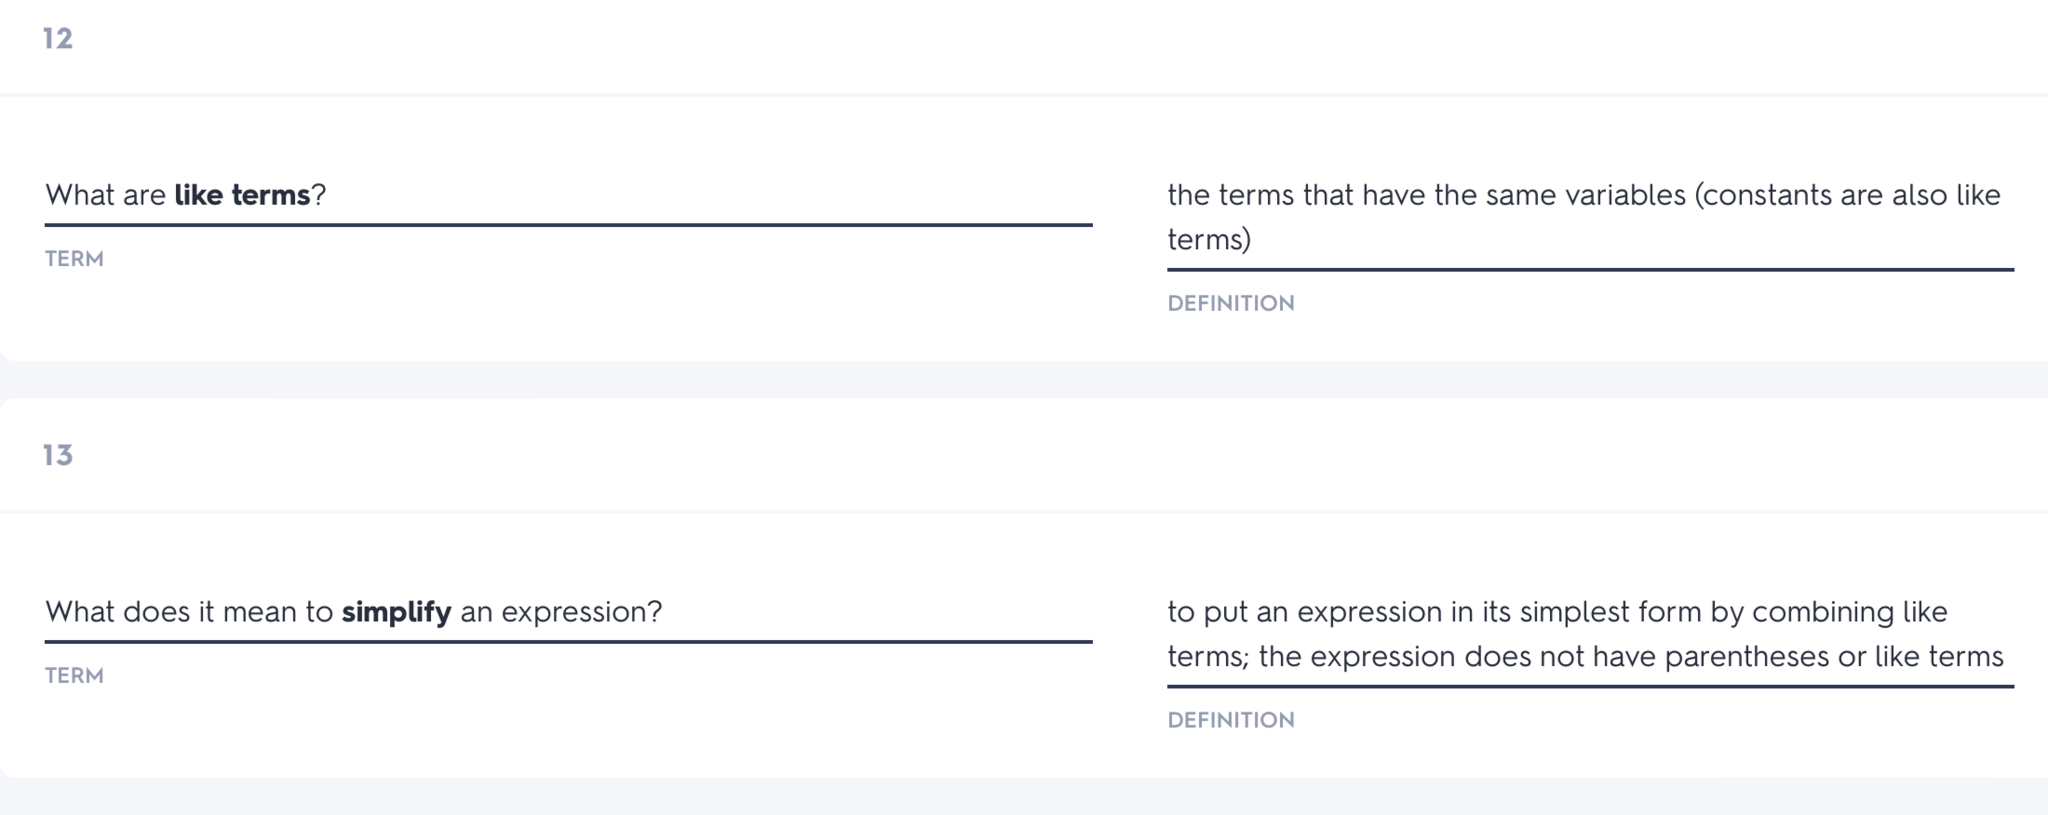Click "terms)" on card 12 definition's second line

click(1209, 240)
